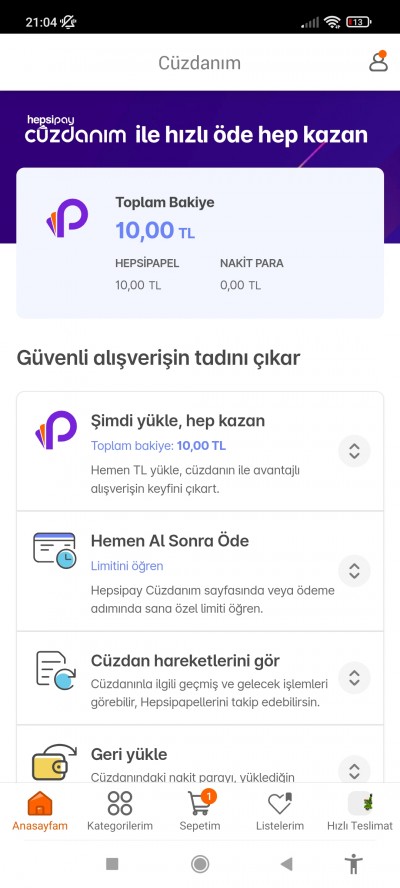The image size is (400, 888).
Task: Go to Anasayfam tab
Action: click(x=40, y=811)
